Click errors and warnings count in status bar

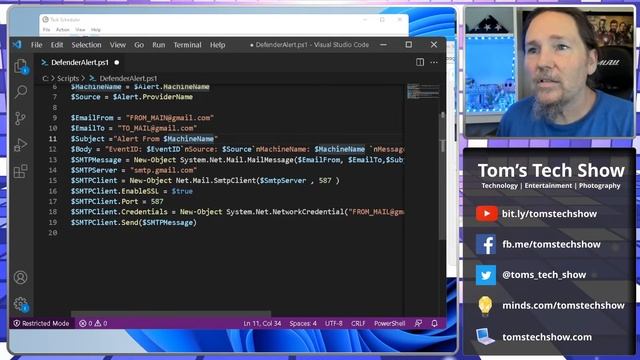pyautogui.click(x=93, y=323)
